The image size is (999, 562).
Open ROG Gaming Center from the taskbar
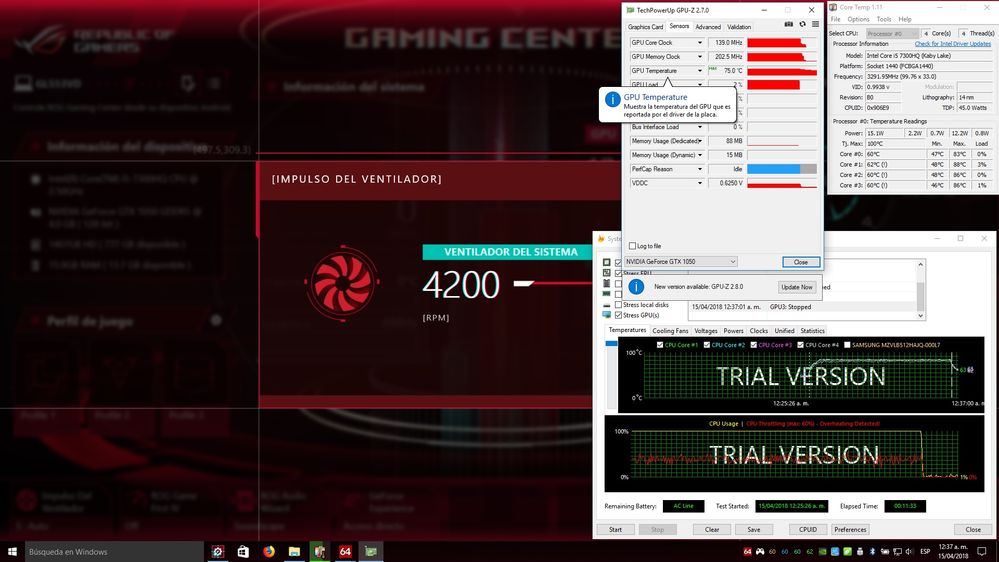click(x=218, y=551)
